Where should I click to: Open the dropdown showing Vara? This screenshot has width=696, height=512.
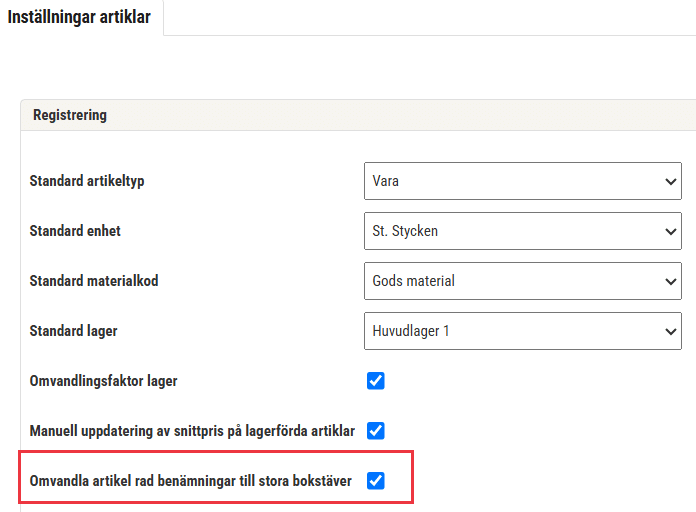tap(523, 181)
